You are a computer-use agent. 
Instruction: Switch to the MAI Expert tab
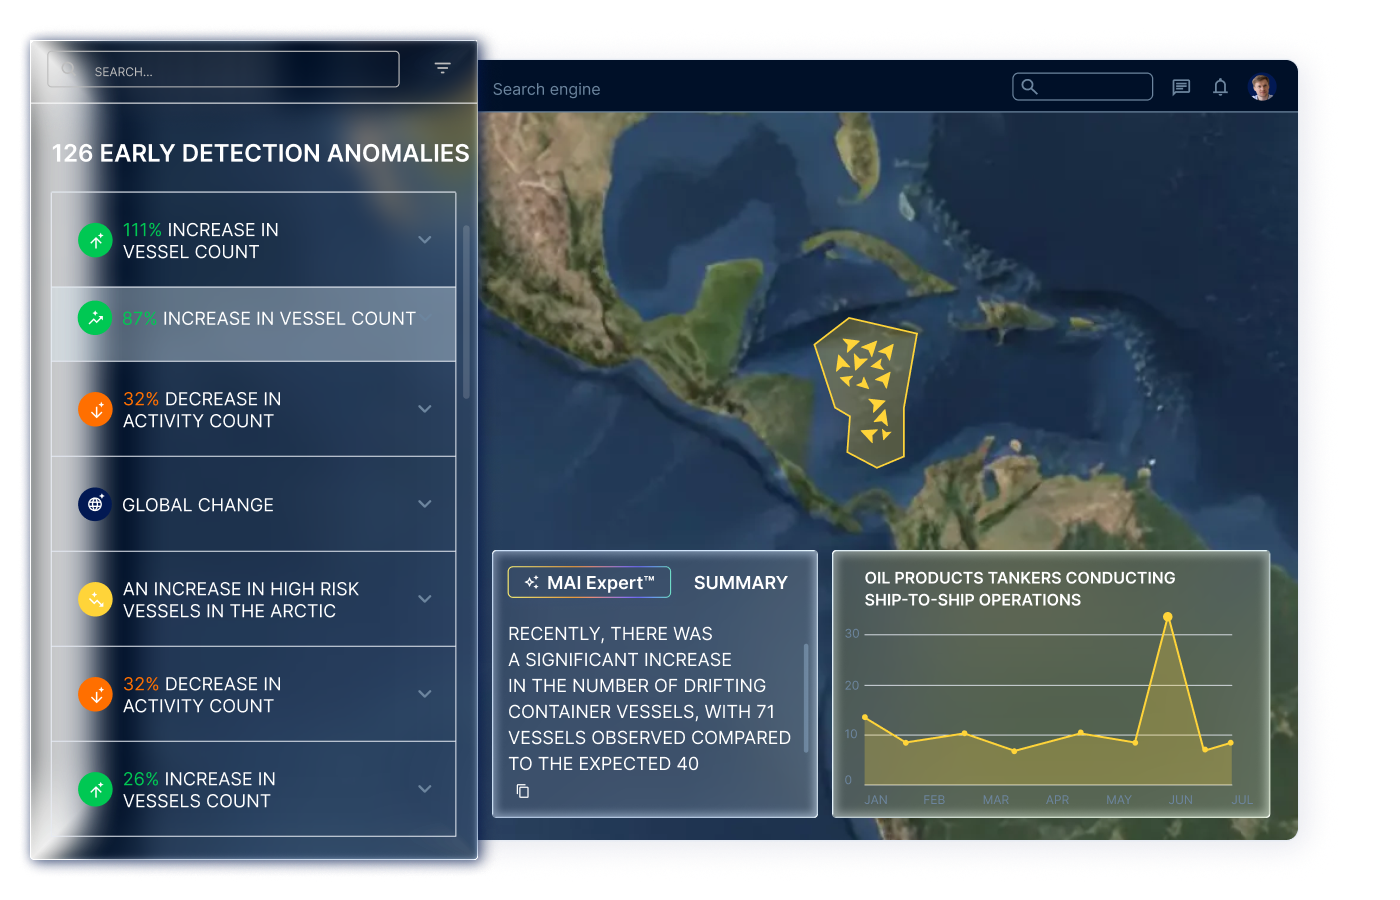(x=589, y=582)
